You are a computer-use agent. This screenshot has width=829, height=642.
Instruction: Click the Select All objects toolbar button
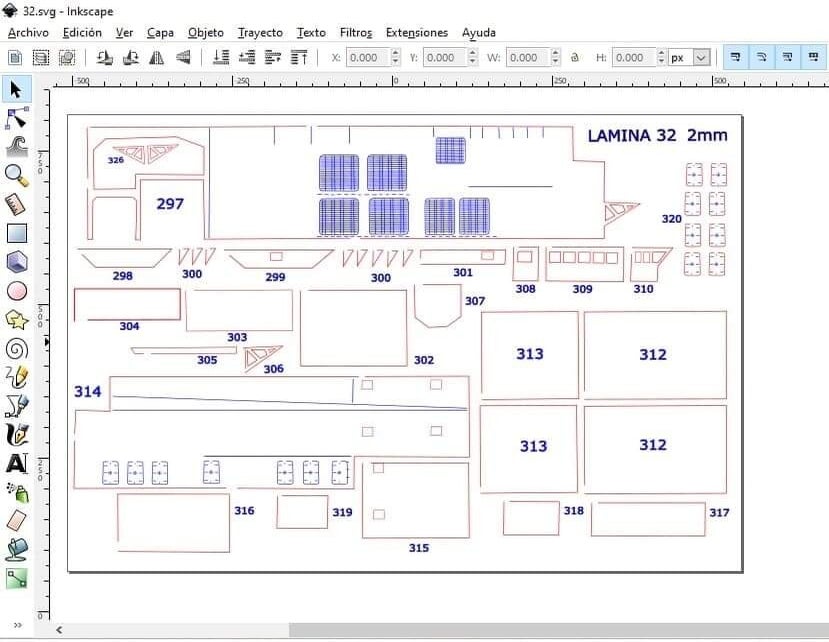(x=15, y=58)
